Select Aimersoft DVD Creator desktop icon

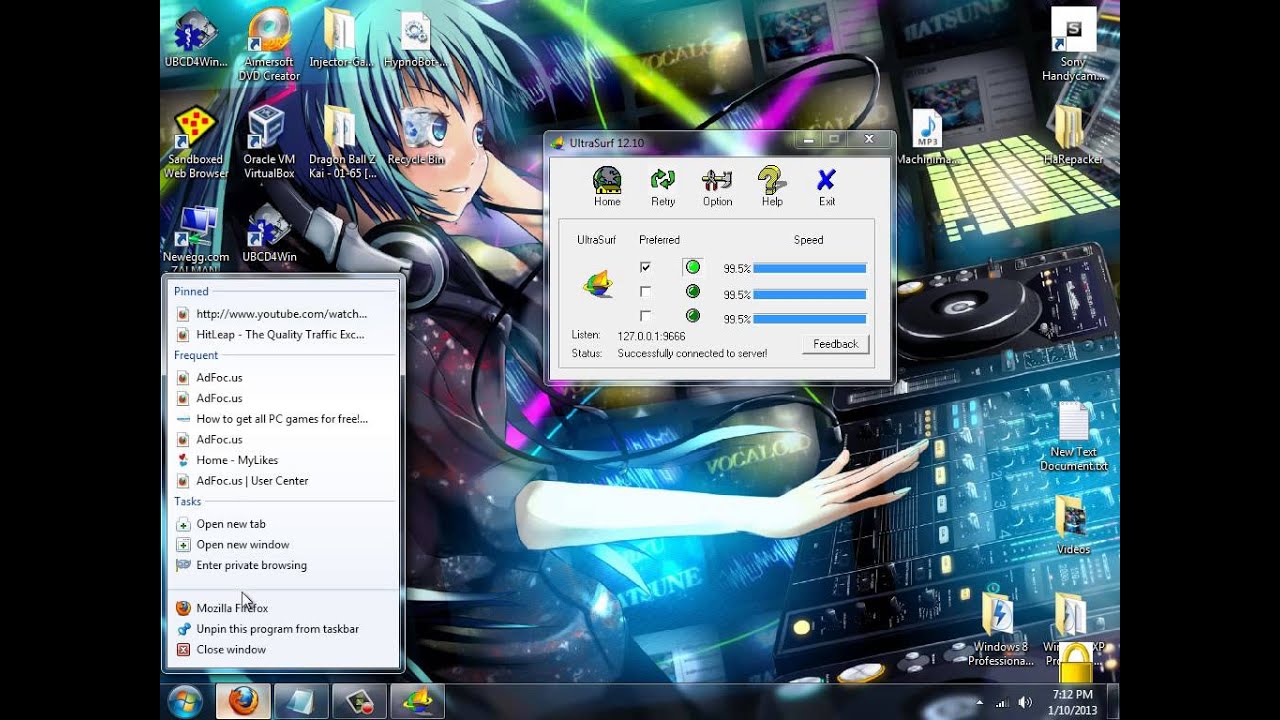click(269, 45)
